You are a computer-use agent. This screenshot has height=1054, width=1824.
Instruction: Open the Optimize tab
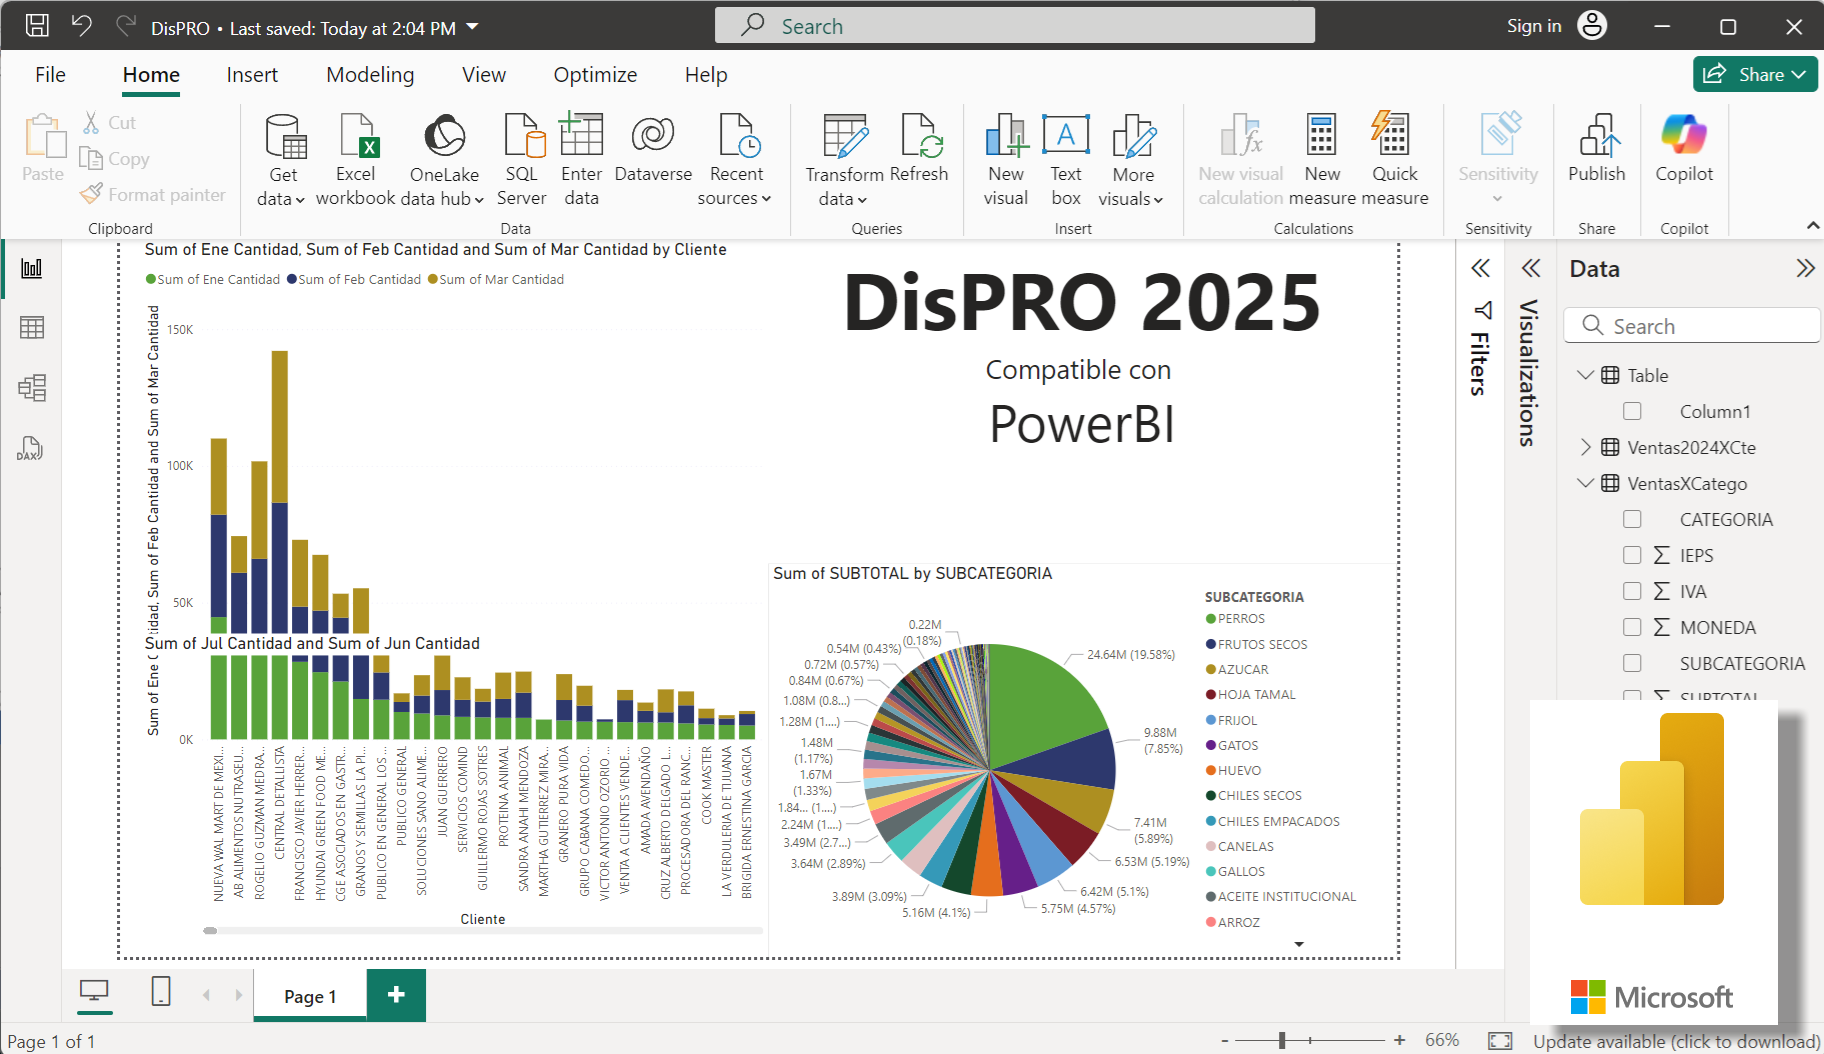click(x=595, y=75)
